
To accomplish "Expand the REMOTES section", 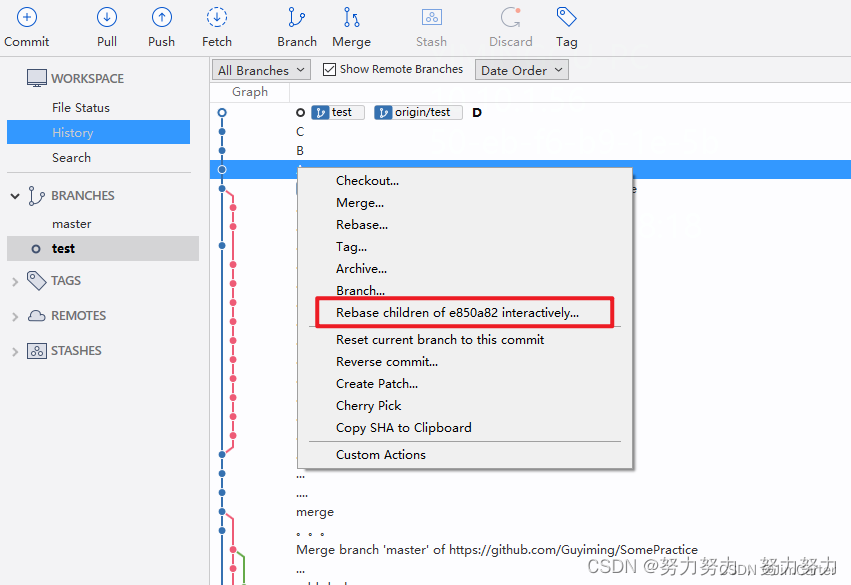I will pos(14,315).
